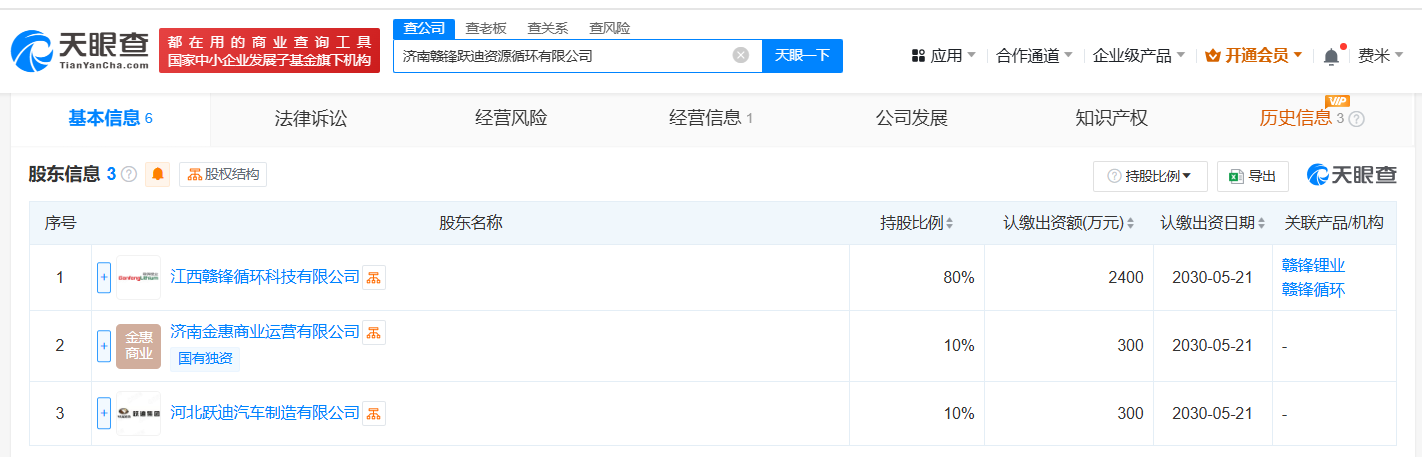Screen dimensions: 1422x457
Task: Open the 赣锋锂业 related link
Action: [1313, 266]
